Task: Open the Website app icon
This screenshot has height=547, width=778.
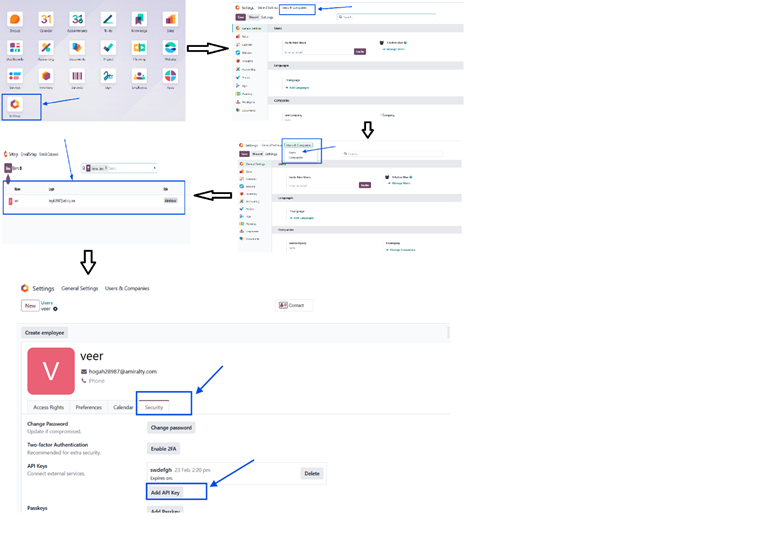Action: point(170,48)
